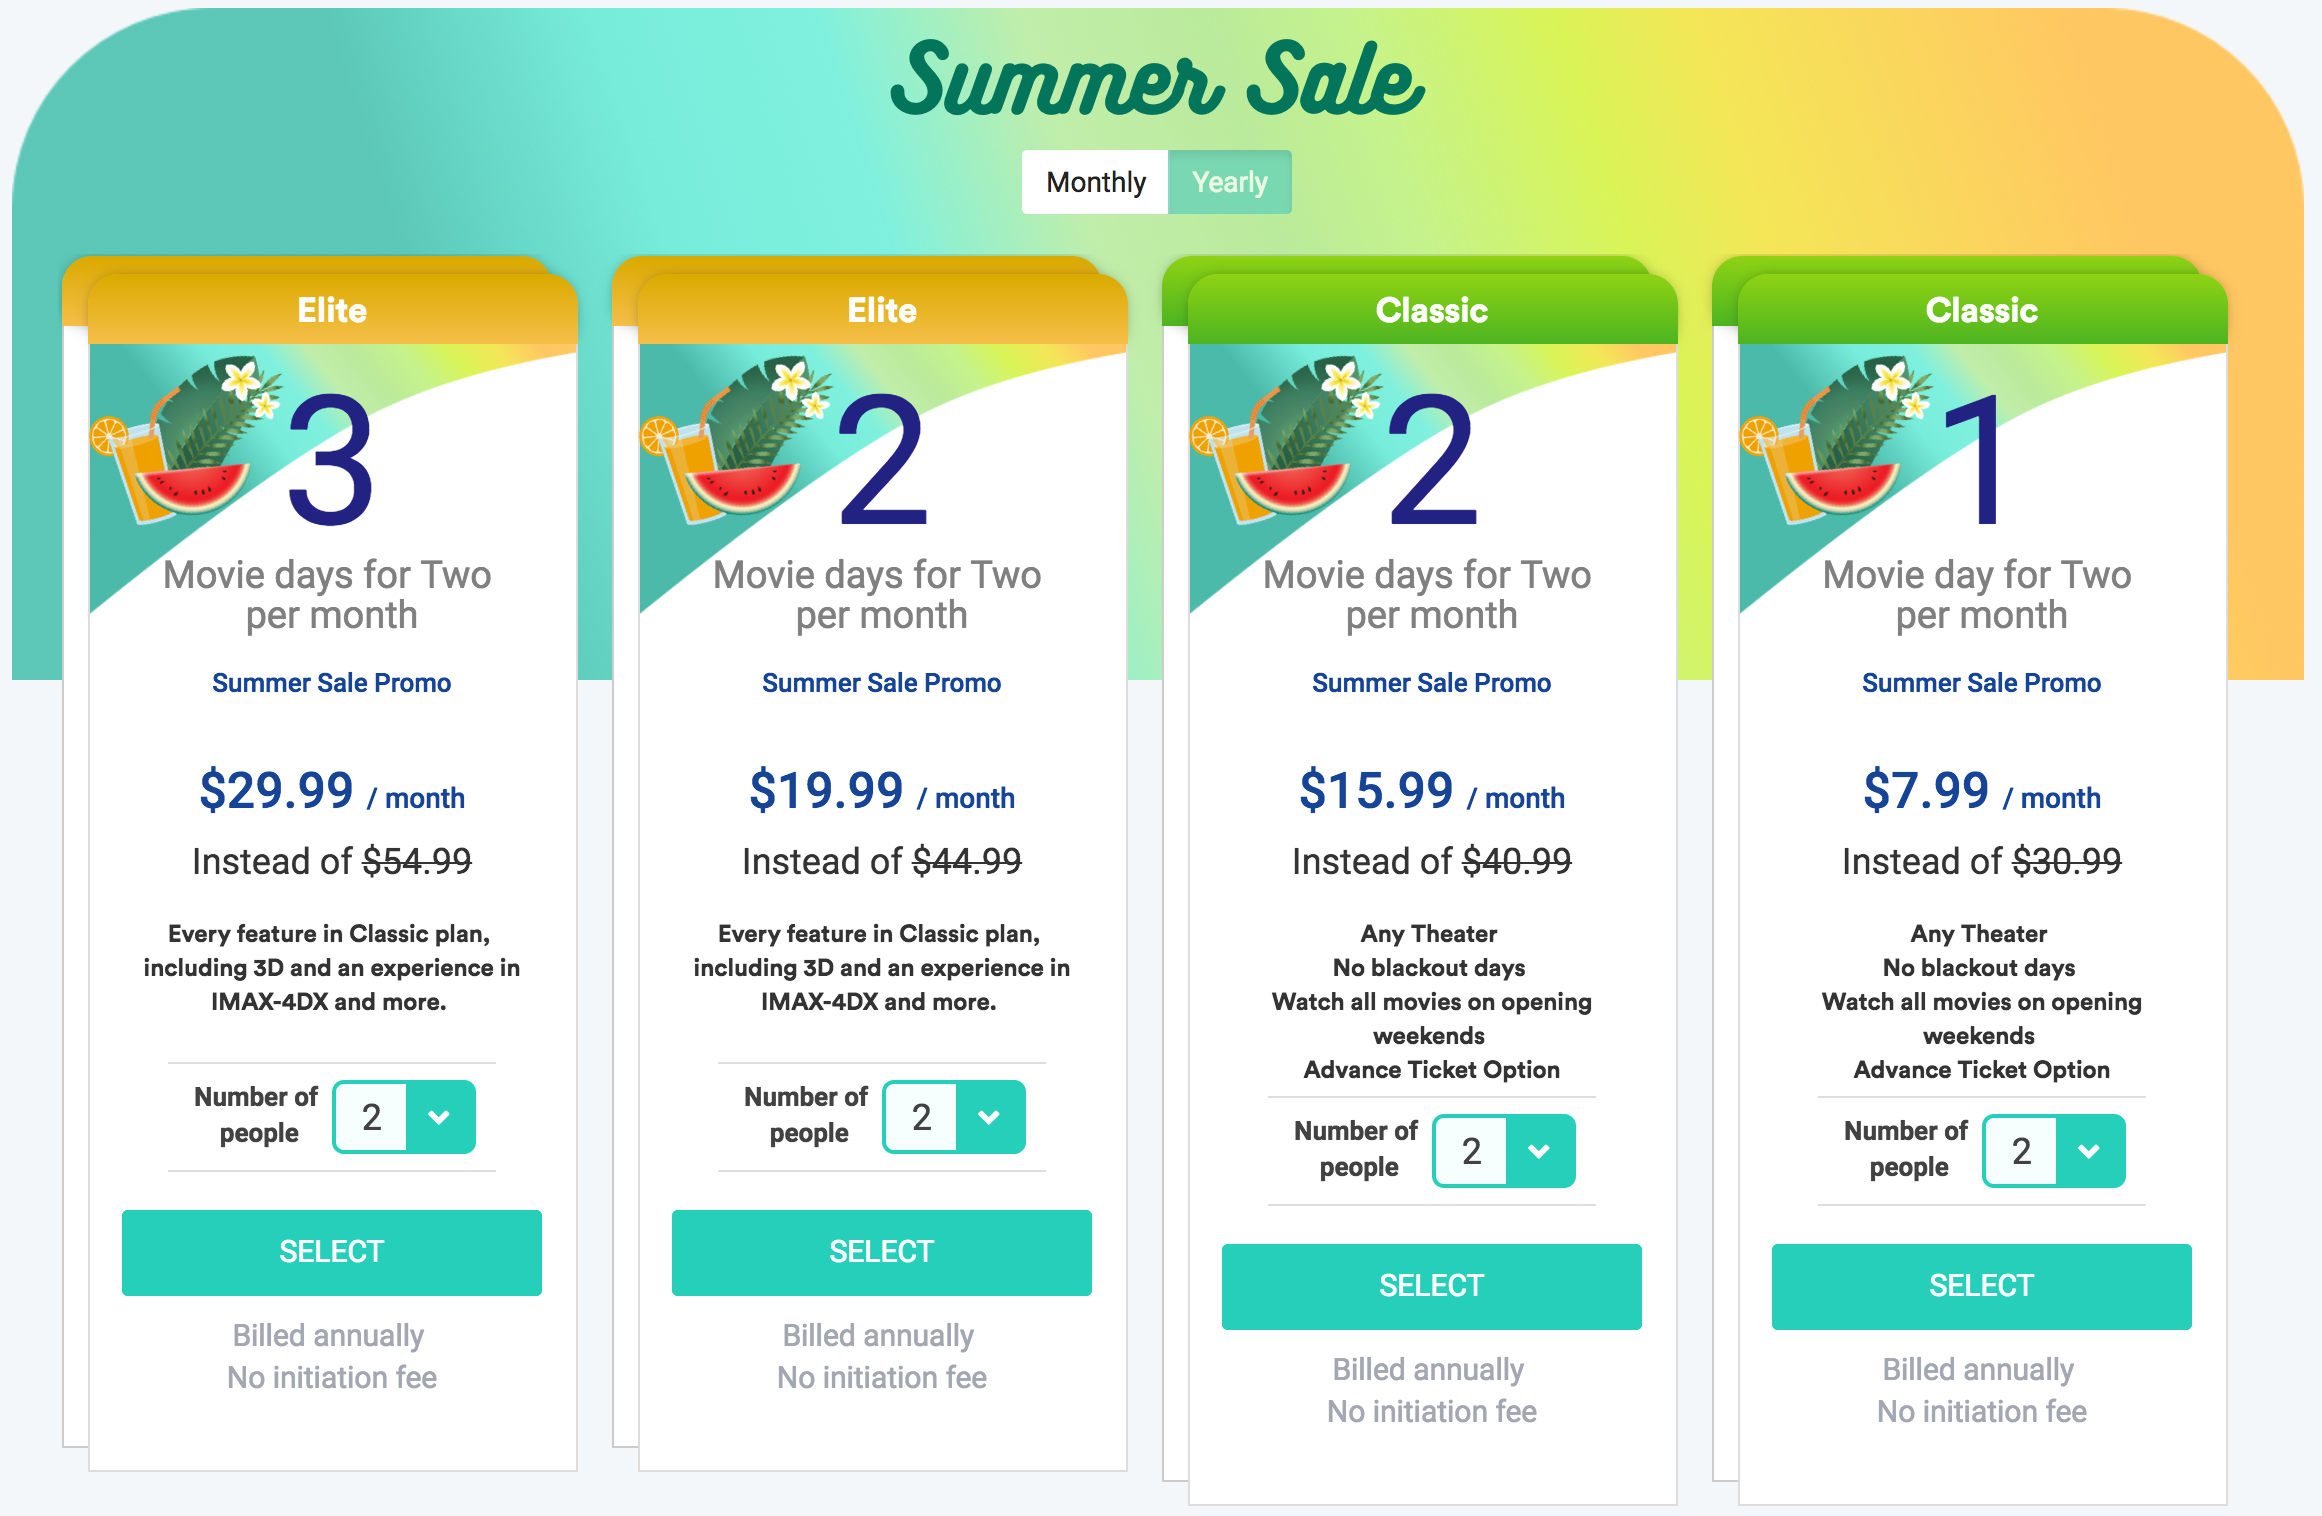This screenshot has height=1516, width=2322.
Task: Open number of people dropdown for $7.99 Classic plan
Action: pos(2054,1151)
